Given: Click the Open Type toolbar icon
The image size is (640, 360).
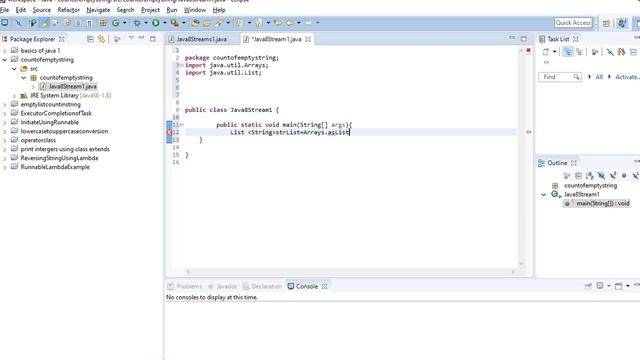Looking at the screenshot, I should point(195,23).
